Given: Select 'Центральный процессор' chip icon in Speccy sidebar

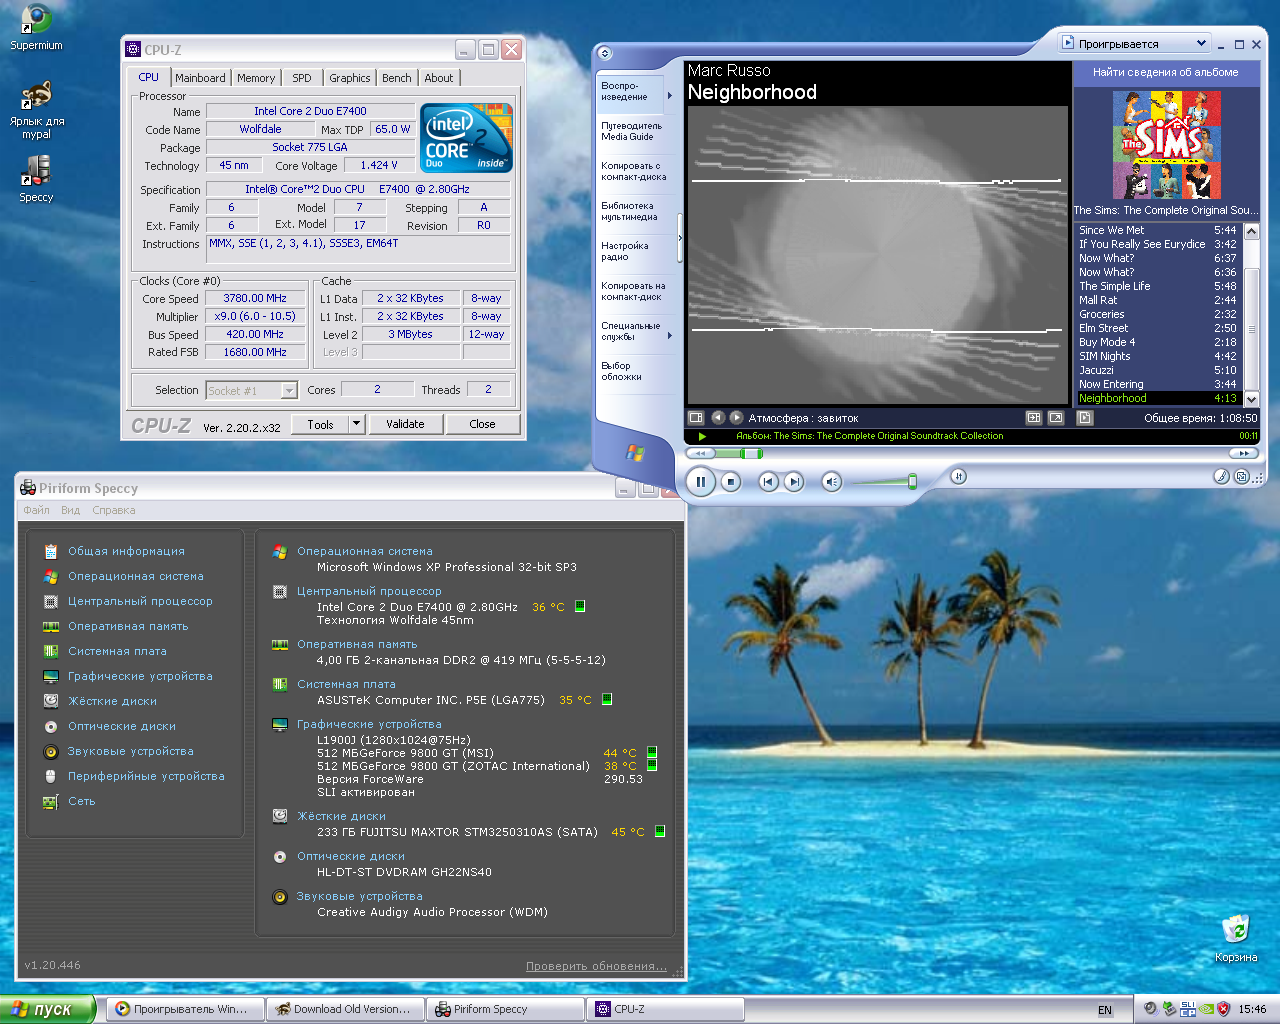Looking at the screenshot, I should pos(51,601).
